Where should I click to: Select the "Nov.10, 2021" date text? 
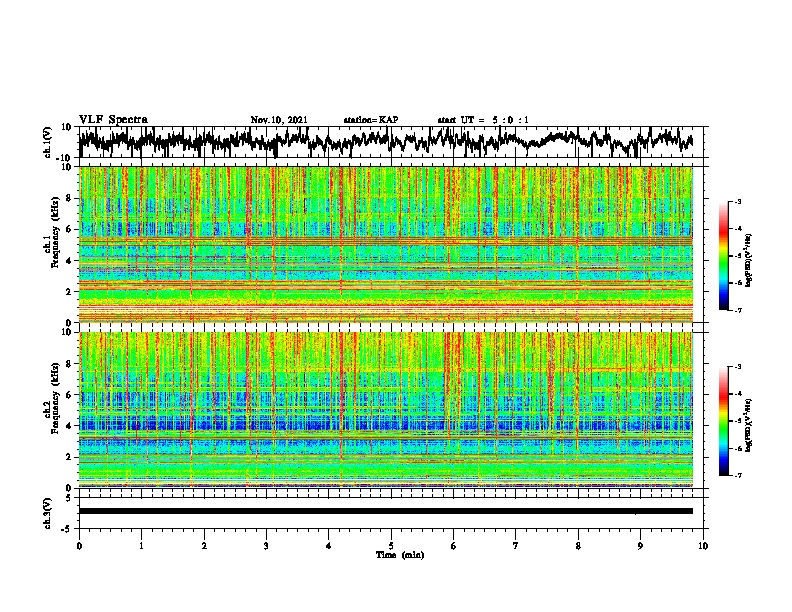tap(279, 120)
